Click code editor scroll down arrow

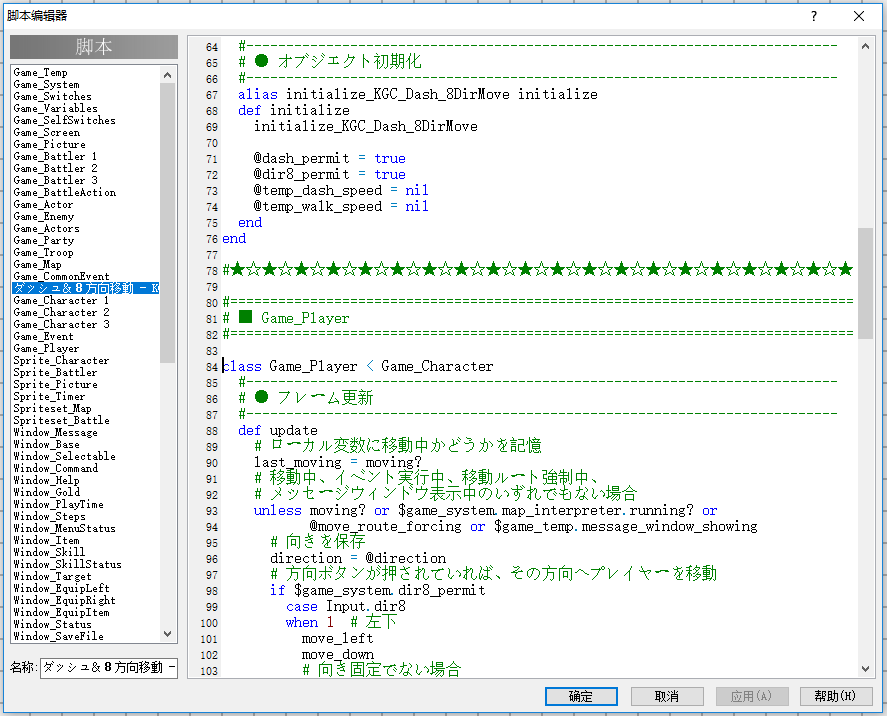(x=865, y=668)
